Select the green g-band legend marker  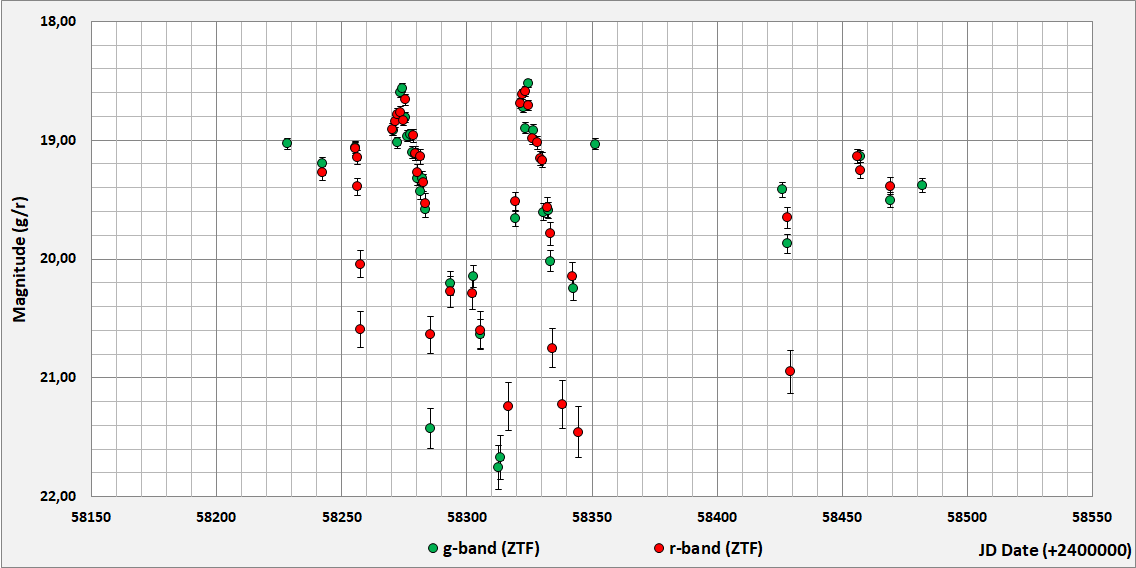click(x=433, y=548)
